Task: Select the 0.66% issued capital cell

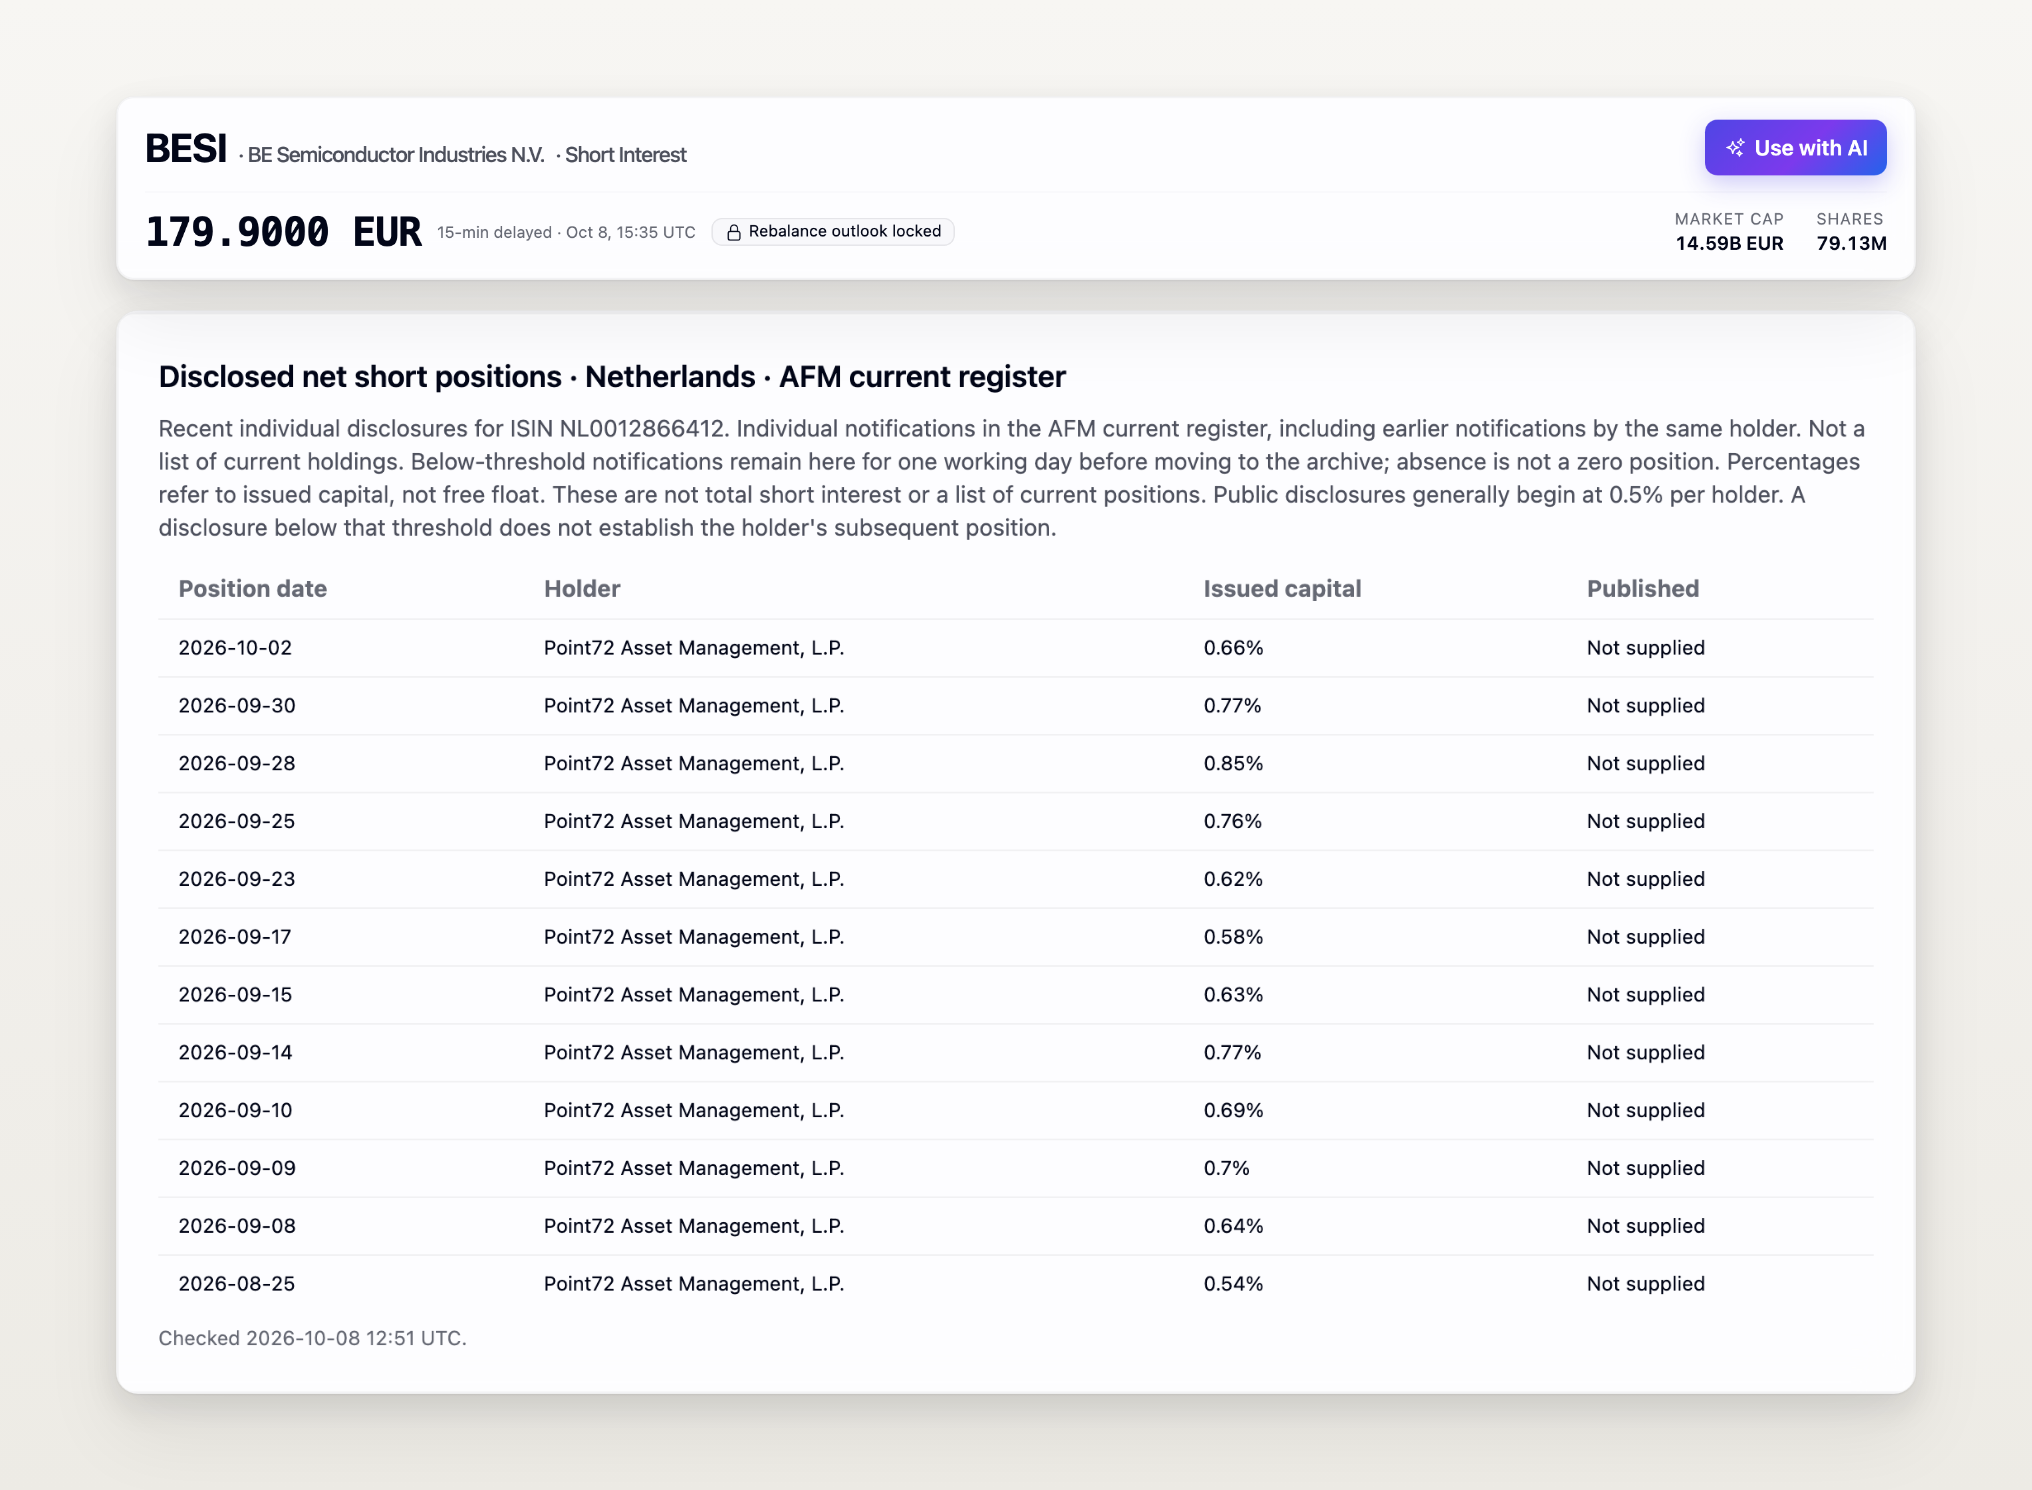Action: click(x=1233, y=648)
